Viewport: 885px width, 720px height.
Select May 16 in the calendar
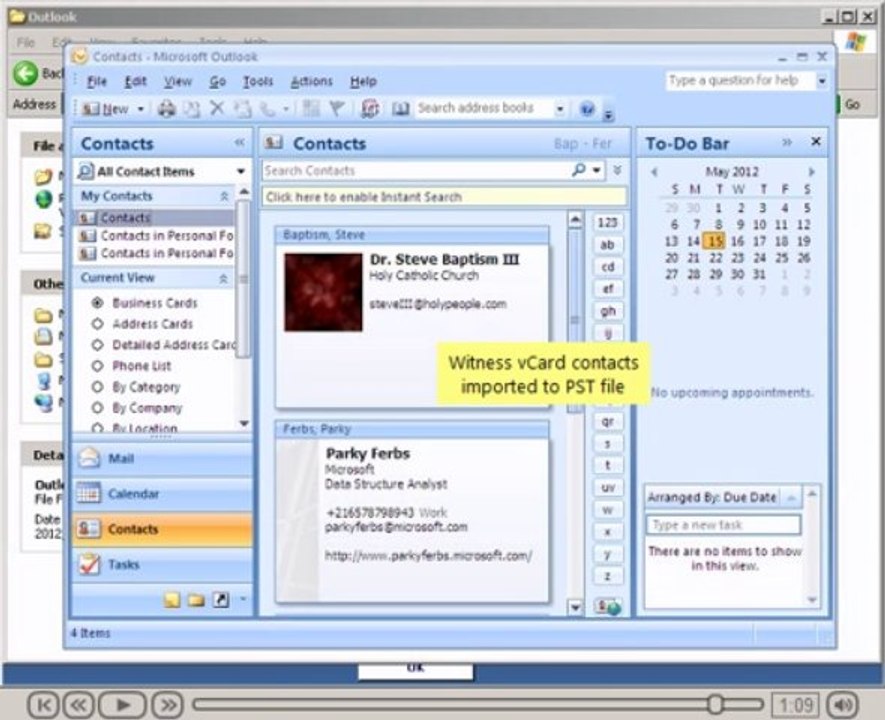pos(737,241)
